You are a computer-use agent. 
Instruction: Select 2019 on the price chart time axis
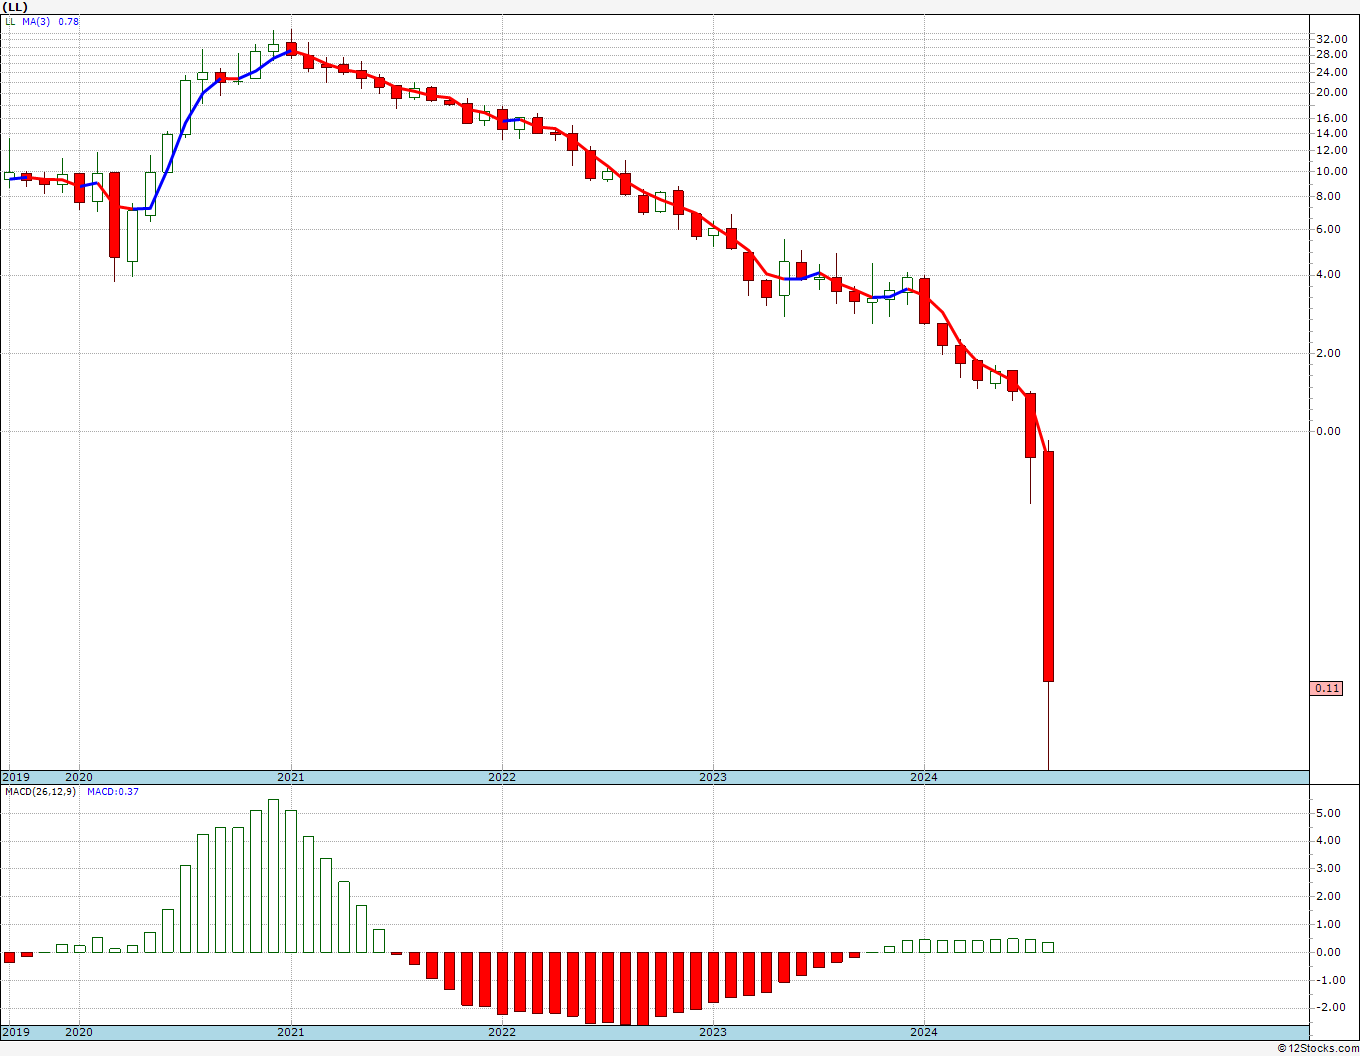coord(15,777)
